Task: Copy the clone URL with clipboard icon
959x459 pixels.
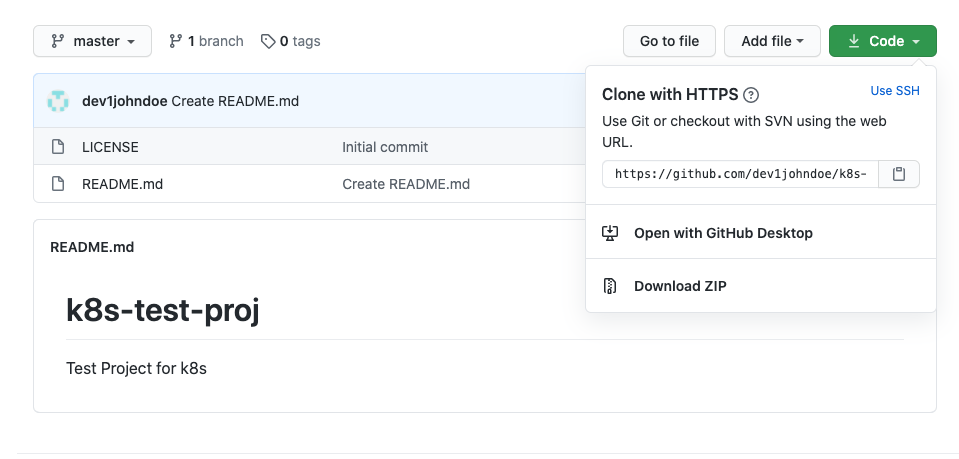Action: click(x=898, y=174)
